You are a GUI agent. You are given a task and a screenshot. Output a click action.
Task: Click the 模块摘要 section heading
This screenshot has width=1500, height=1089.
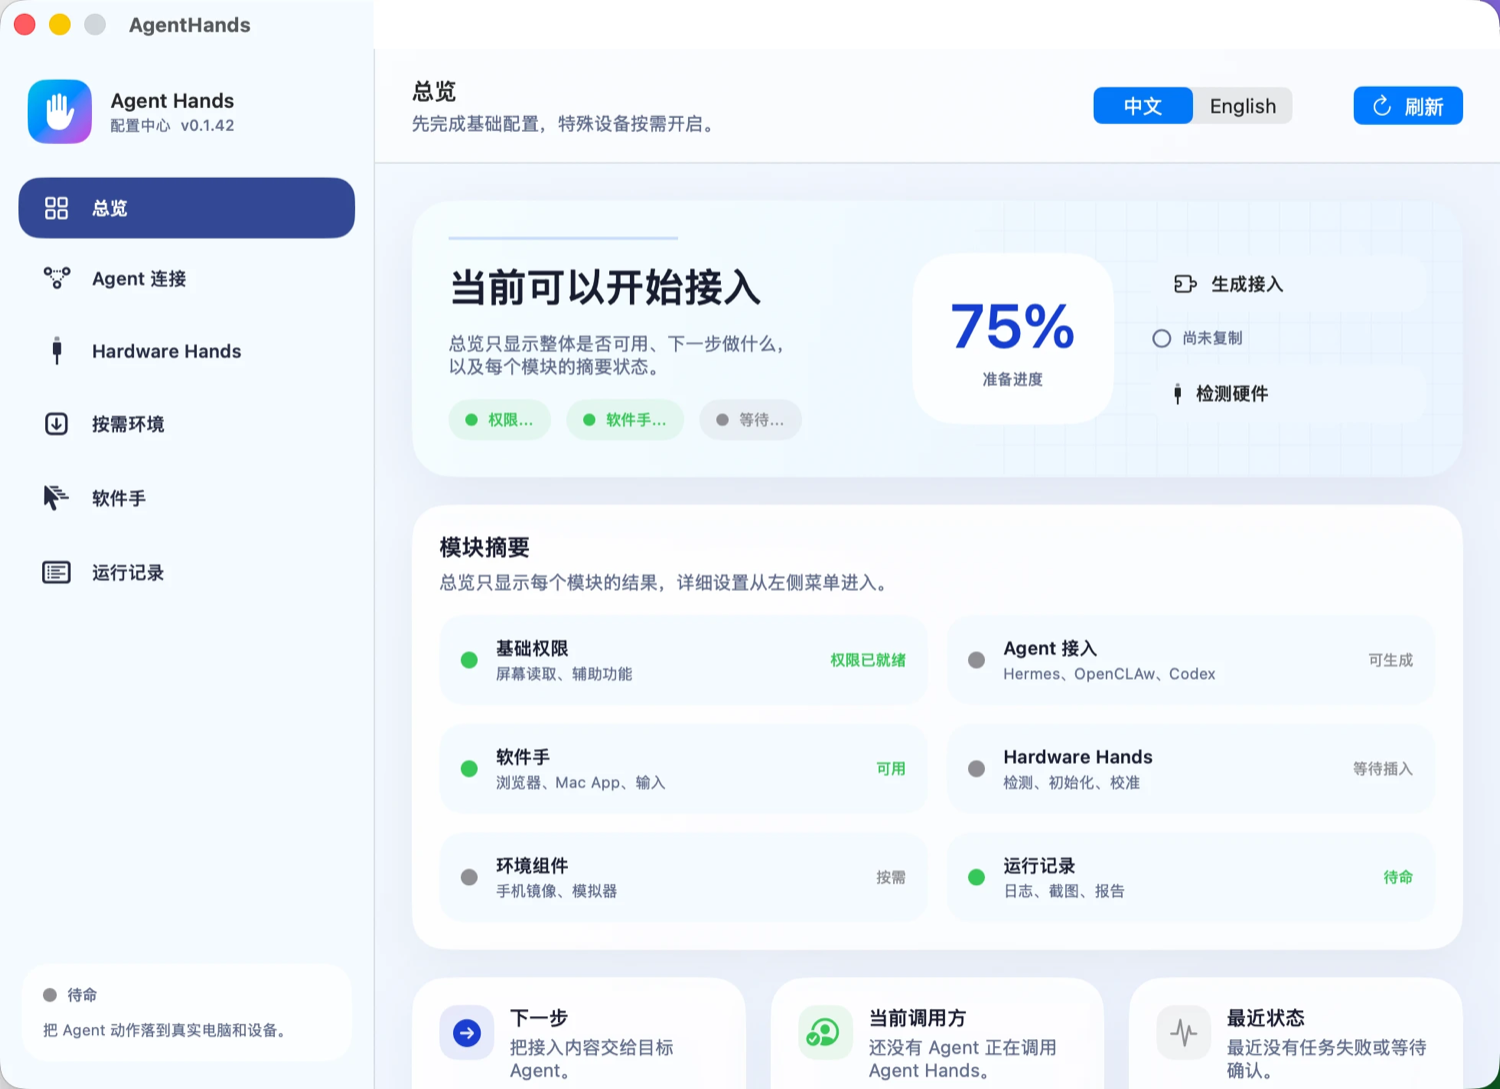pyautogui.click(x=485, y=547)
